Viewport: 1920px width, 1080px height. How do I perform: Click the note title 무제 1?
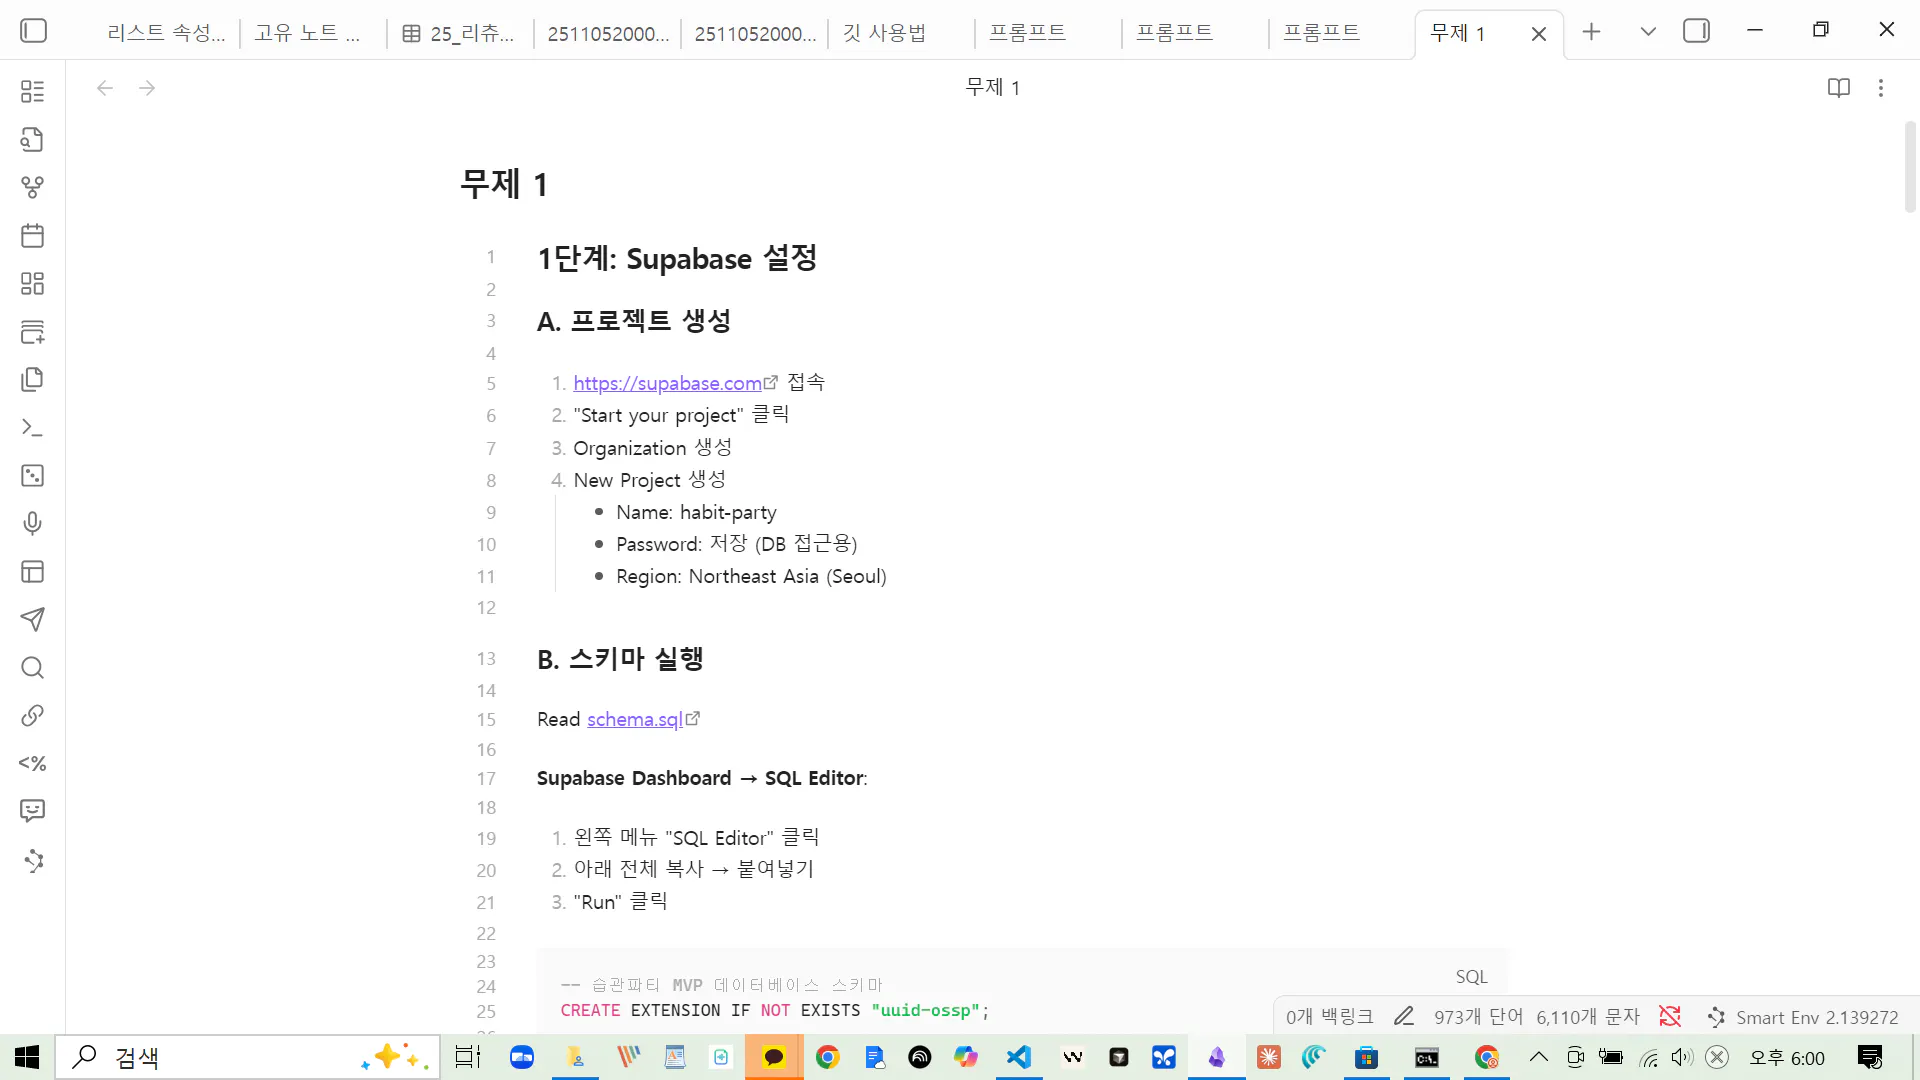click(503, 184)
